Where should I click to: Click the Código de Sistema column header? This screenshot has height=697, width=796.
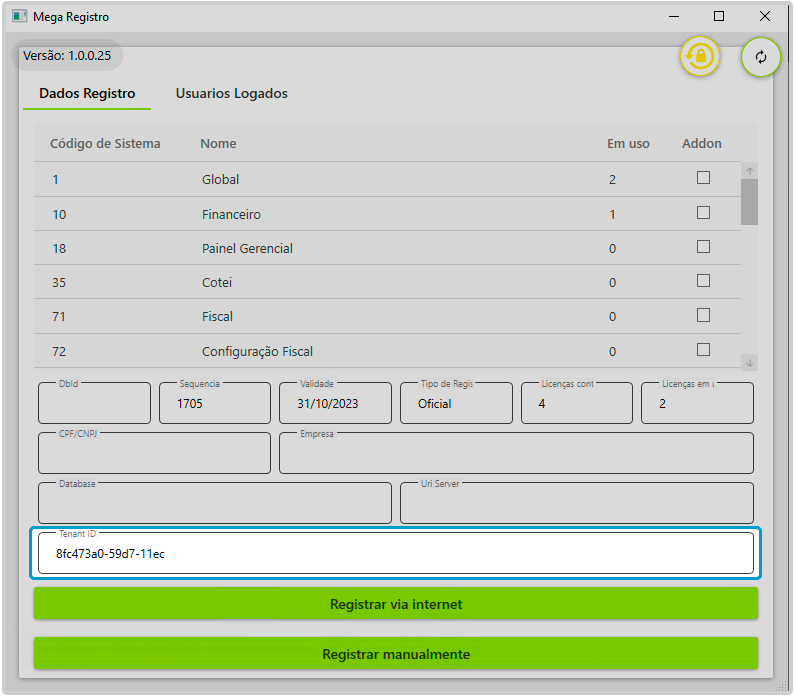click(x=105, y=144)
